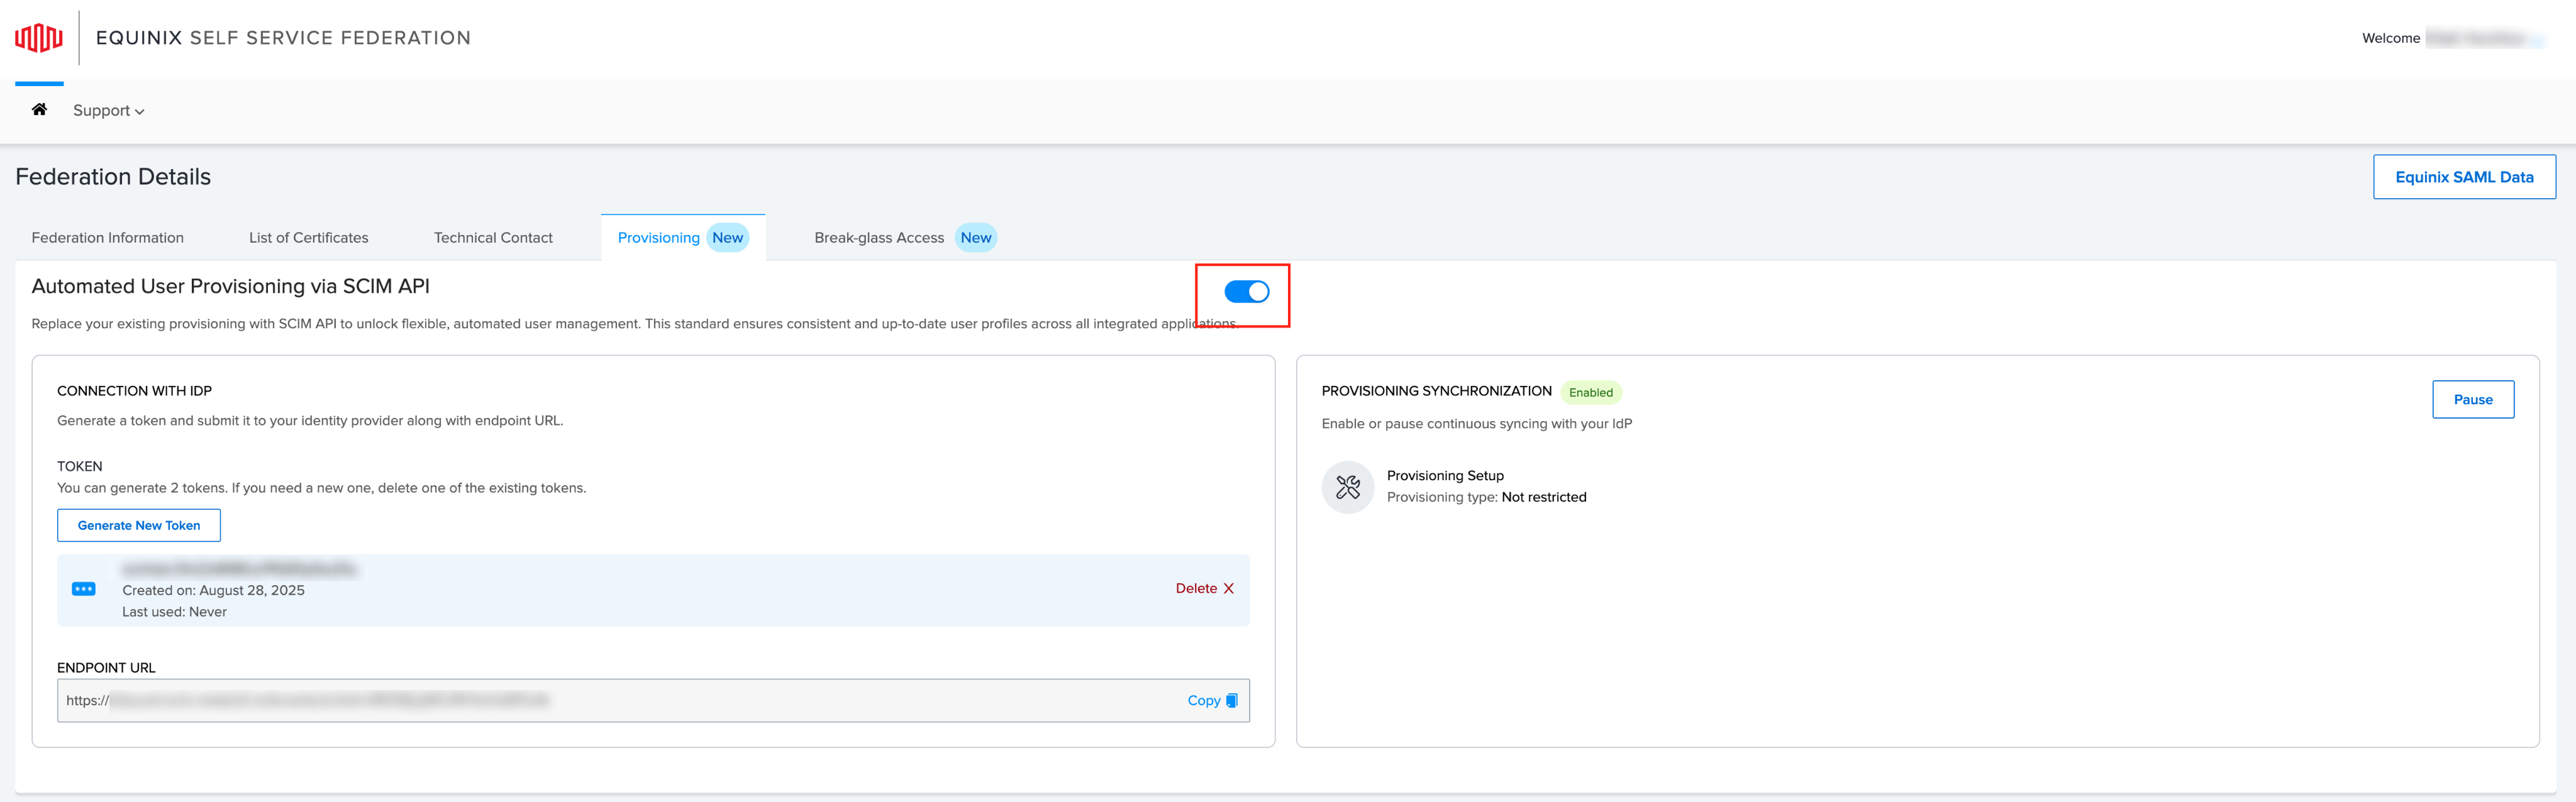Toggle off SCIM API automated provisioning
Image resolution: width=2576 pixels, height=802 pixels.
(x=1246, y=292)
